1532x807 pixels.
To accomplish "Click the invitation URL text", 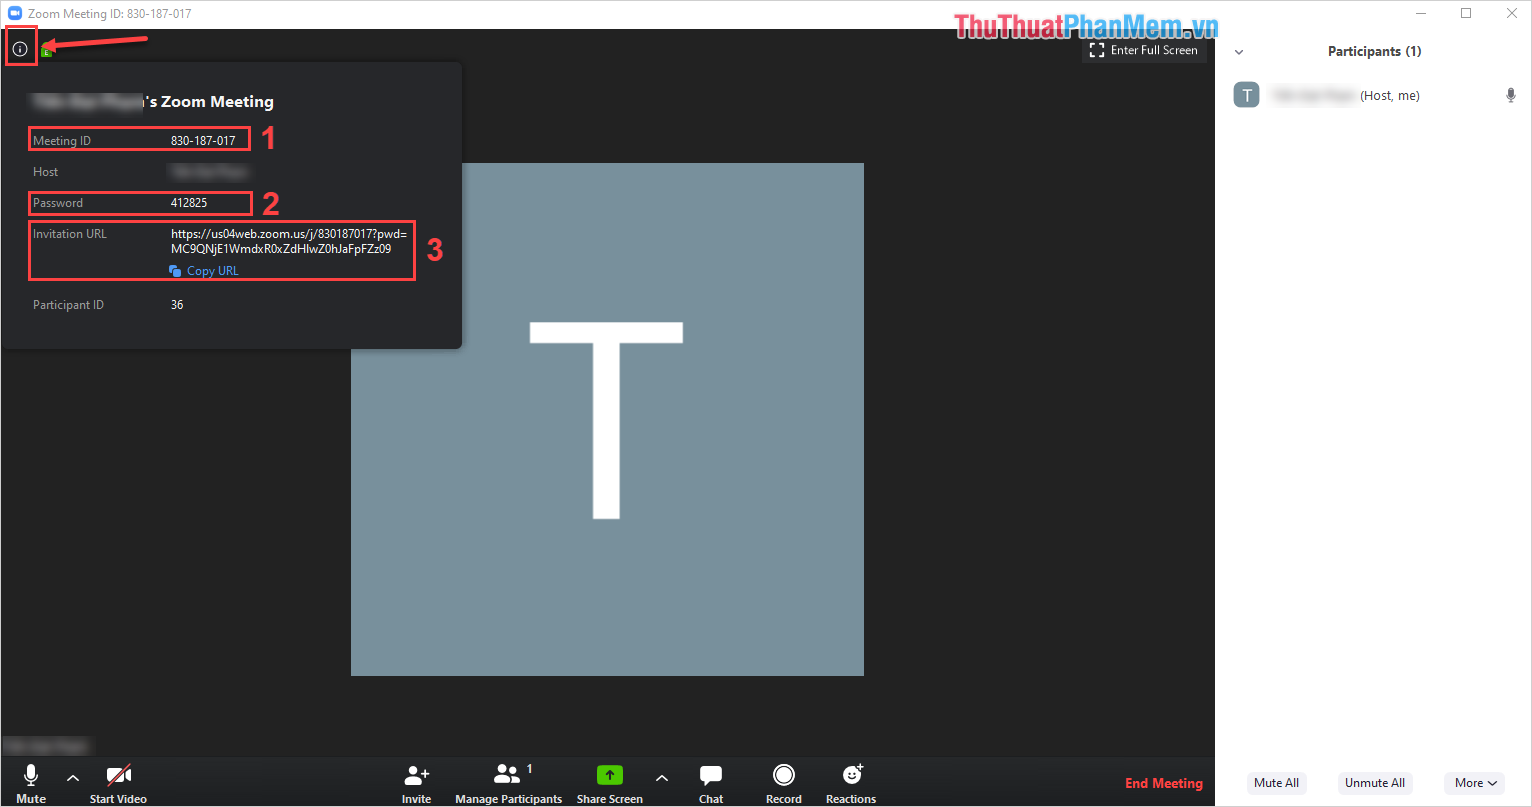I will 288,241.
